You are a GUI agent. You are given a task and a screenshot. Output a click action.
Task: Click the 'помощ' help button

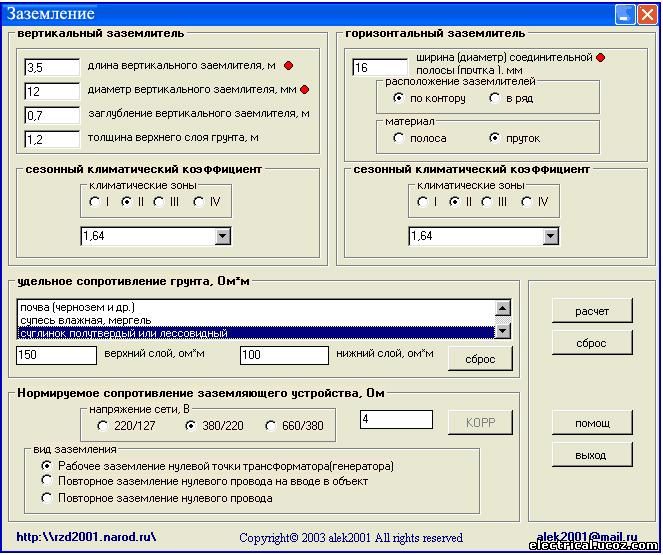[x=592, y=423]
